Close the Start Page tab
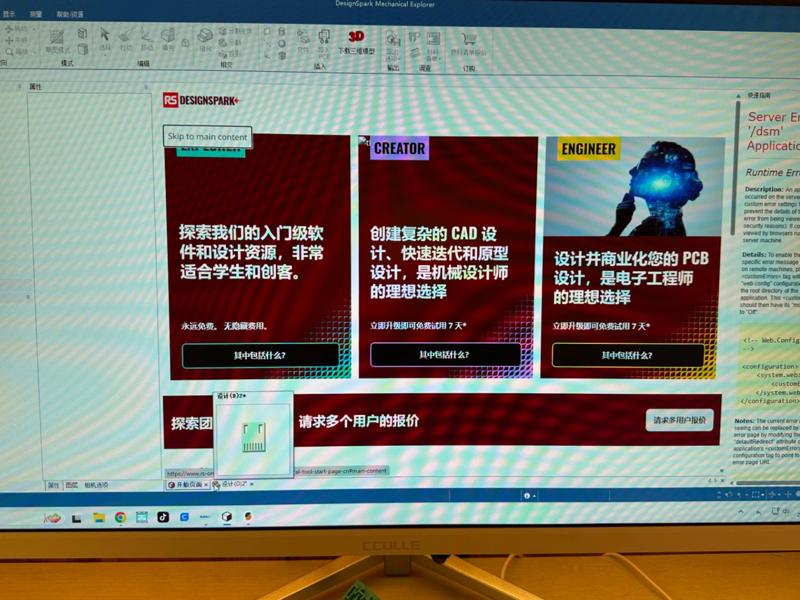800x600 pixels. tap(206, 485)
